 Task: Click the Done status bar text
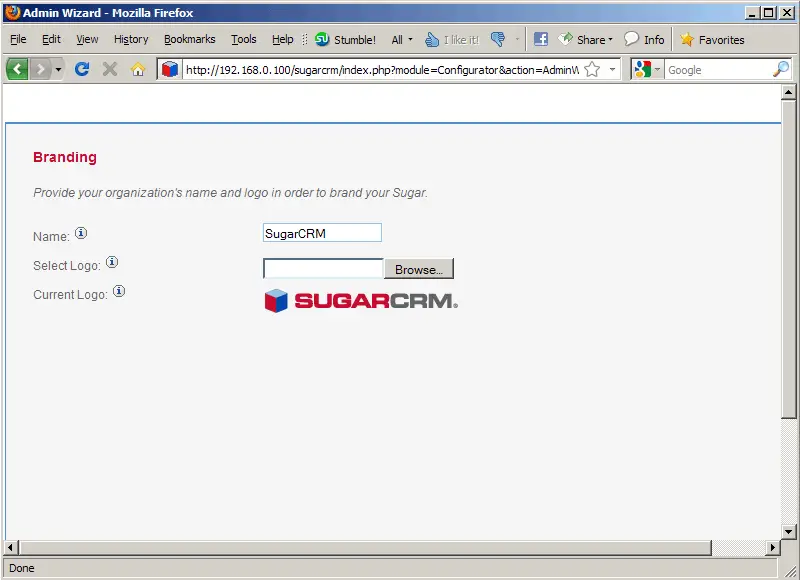pos(21,568)
